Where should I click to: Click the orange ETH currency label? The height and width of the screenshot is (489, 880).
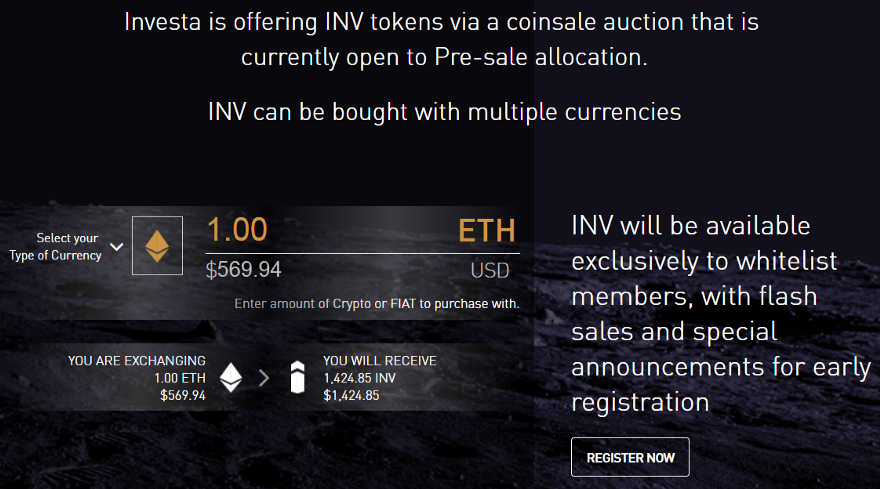tap(487, 231)
